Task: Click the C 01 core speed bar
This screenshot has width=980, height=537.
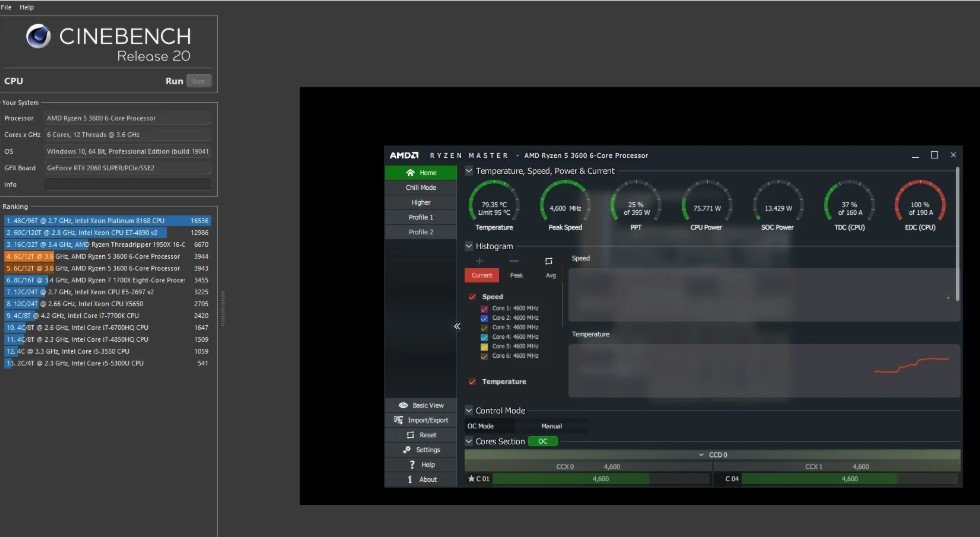Action: 601,479
